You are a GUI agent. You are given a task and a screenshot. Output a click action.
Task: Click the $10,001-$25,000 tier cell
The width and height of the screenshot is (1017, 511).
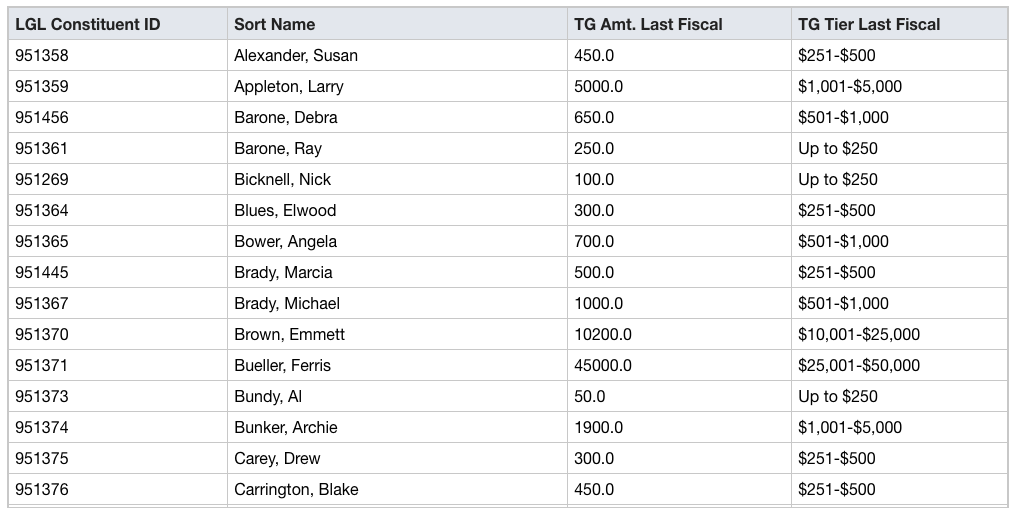[x=858, y=335]
